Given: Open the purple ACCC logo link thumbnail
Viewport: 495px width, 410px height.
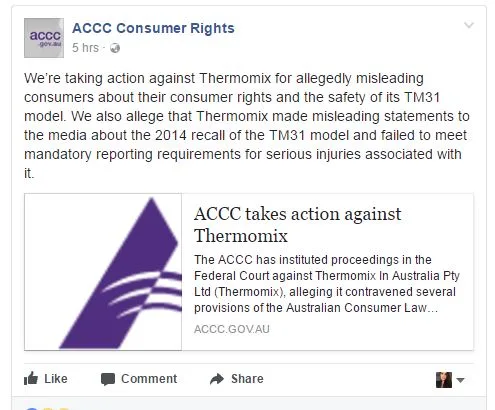Looking at the screenshot, I should click(103, 272).
